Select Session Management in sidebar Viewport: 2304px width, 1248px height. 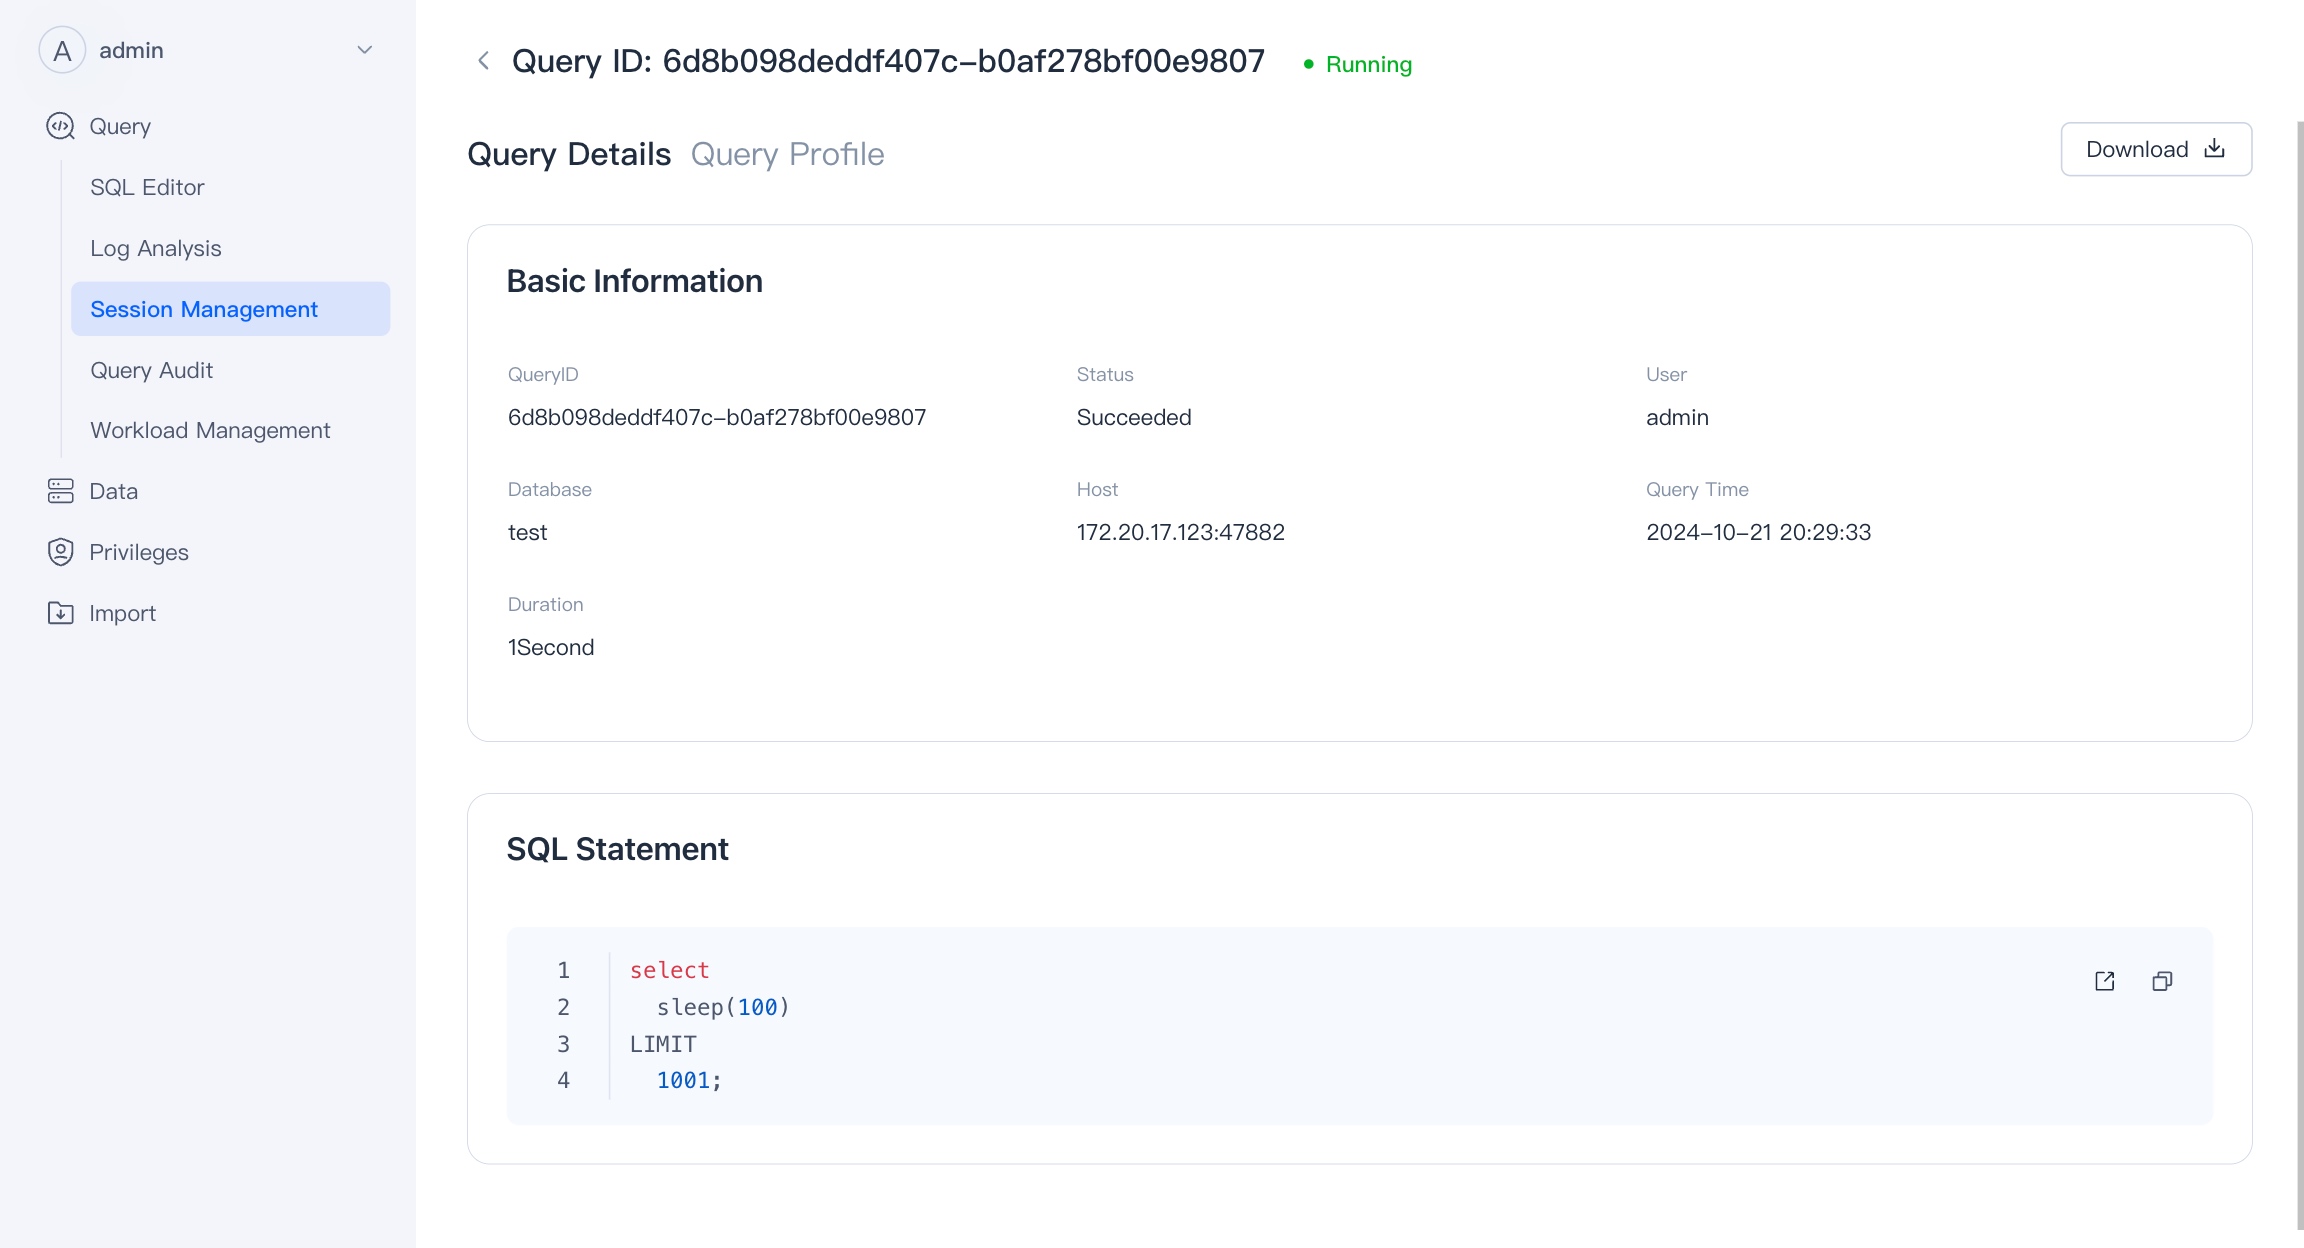click(x=204, y=309)
